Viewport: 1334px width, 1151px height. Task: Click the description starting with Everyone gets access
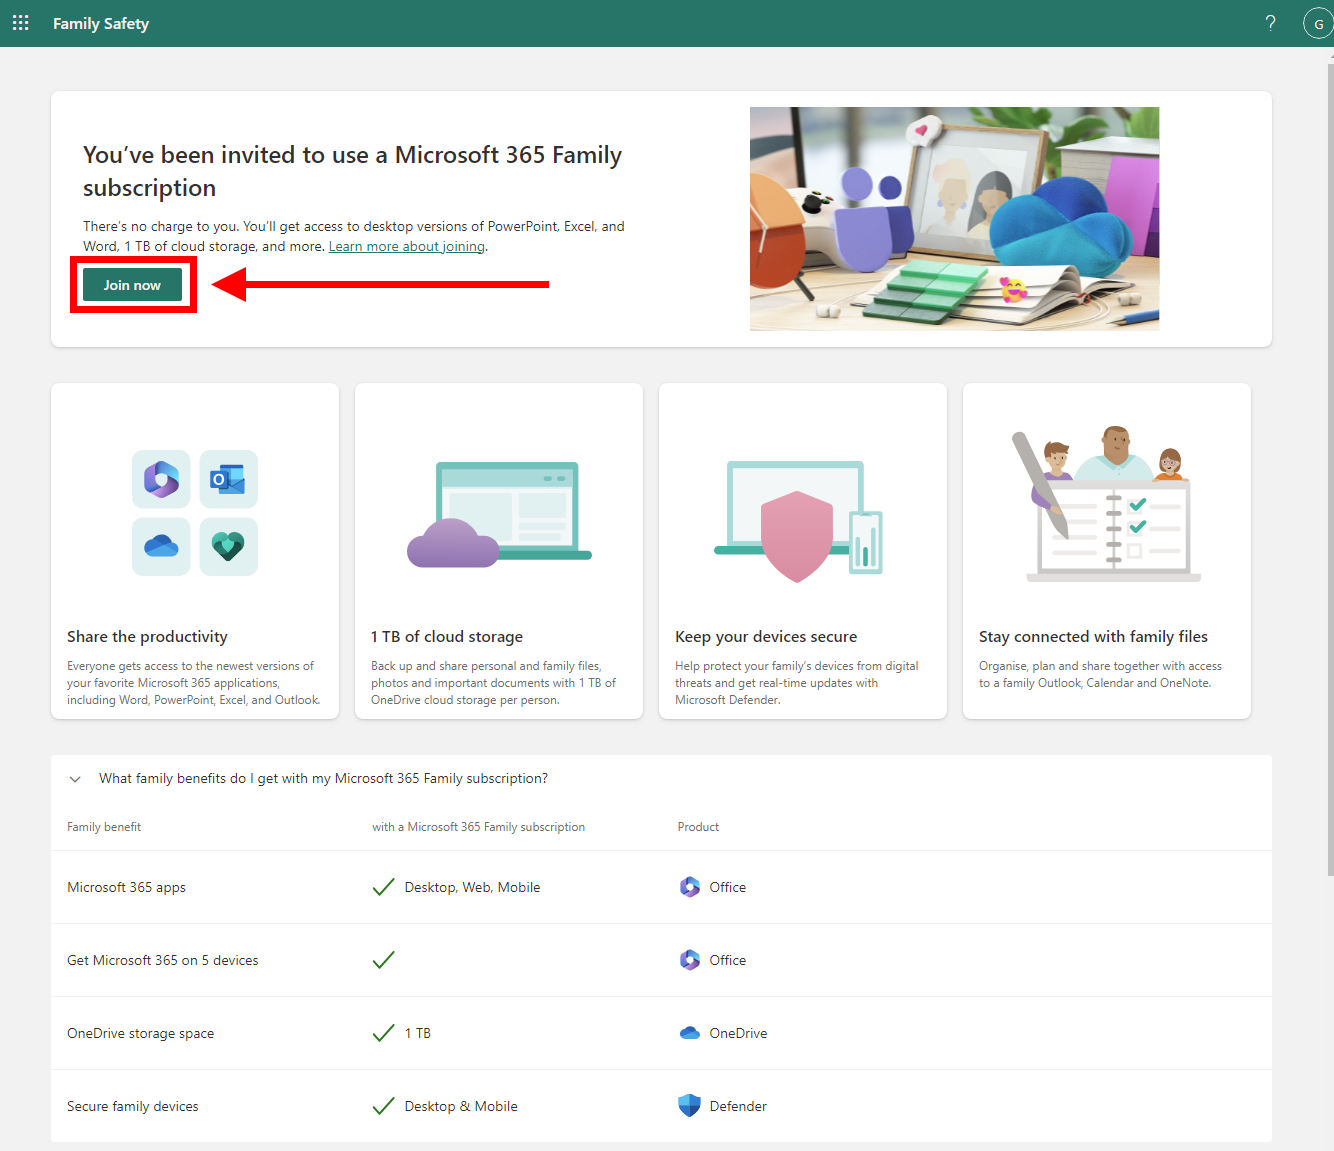click(x=194, y=683)
